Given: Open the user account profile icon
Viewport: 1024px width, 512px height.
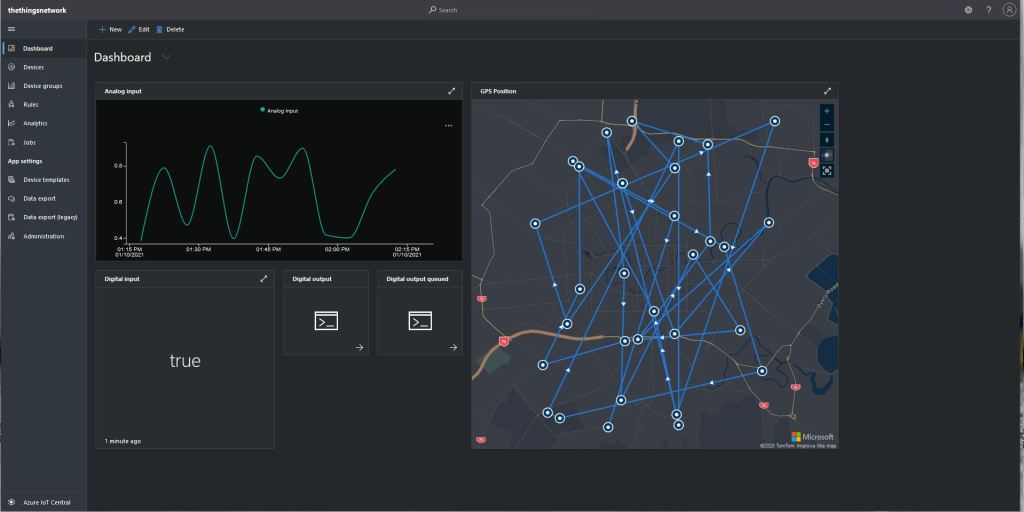Looking at the screenshot, I should coord(1008,10).
